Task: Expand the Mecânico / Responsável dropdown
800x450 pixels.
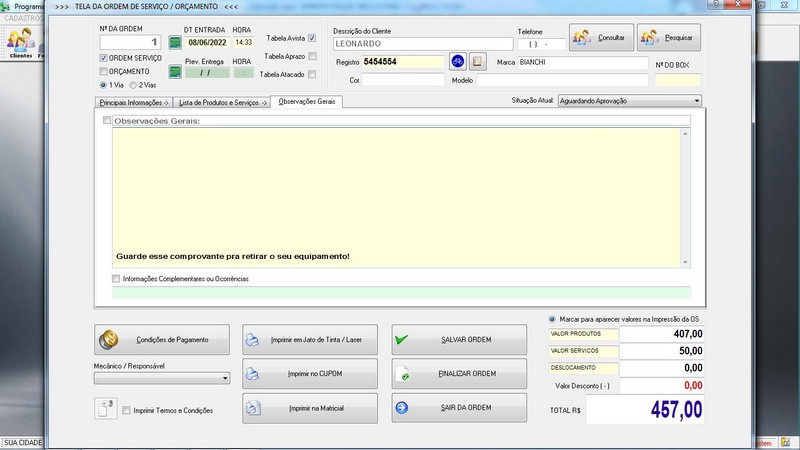Action: tap(162, 378)
